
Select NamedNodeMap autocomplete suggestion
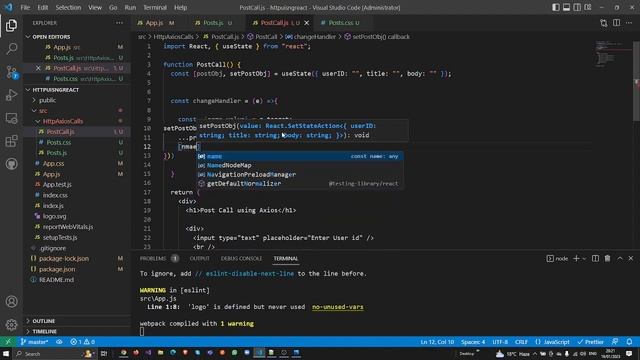[300, 165]
